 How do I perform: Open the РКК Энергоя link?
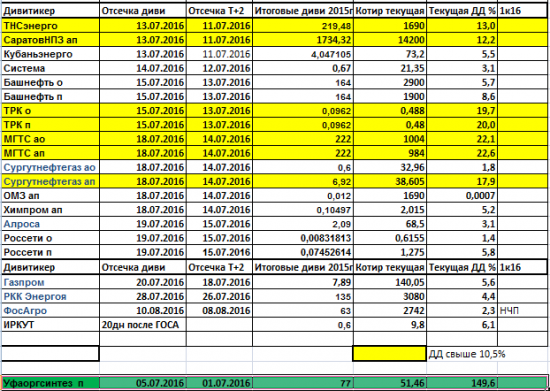click(35, 297)
